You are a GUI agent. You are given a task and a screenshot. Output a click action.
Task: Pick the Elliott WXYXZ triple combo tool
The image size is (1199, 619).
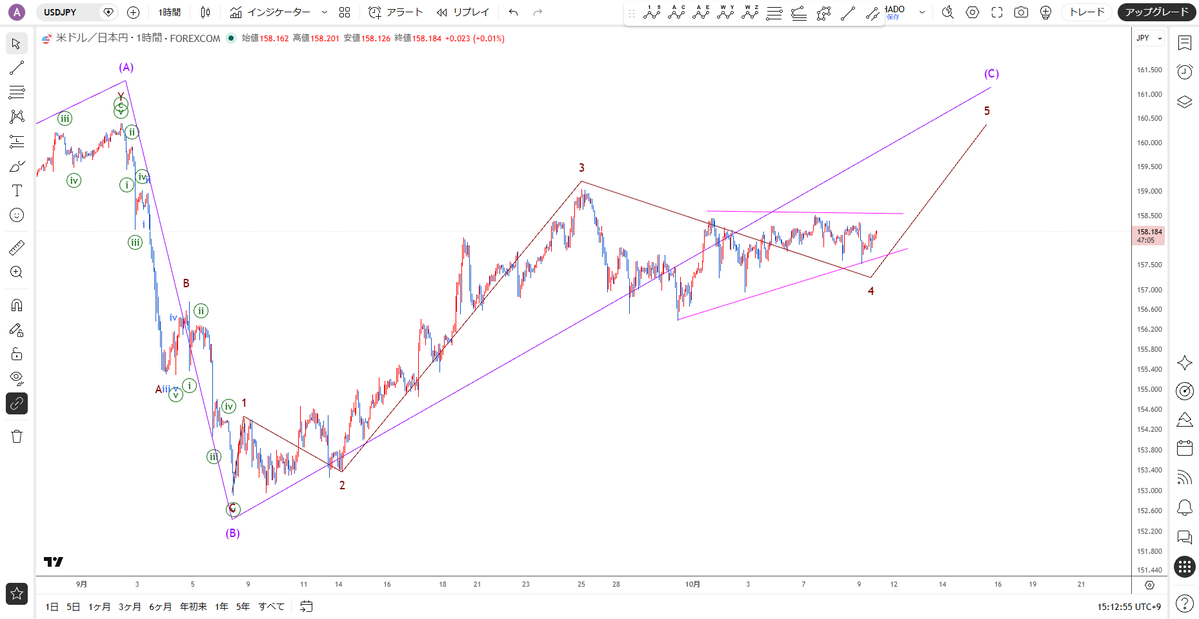pos(750,12)
